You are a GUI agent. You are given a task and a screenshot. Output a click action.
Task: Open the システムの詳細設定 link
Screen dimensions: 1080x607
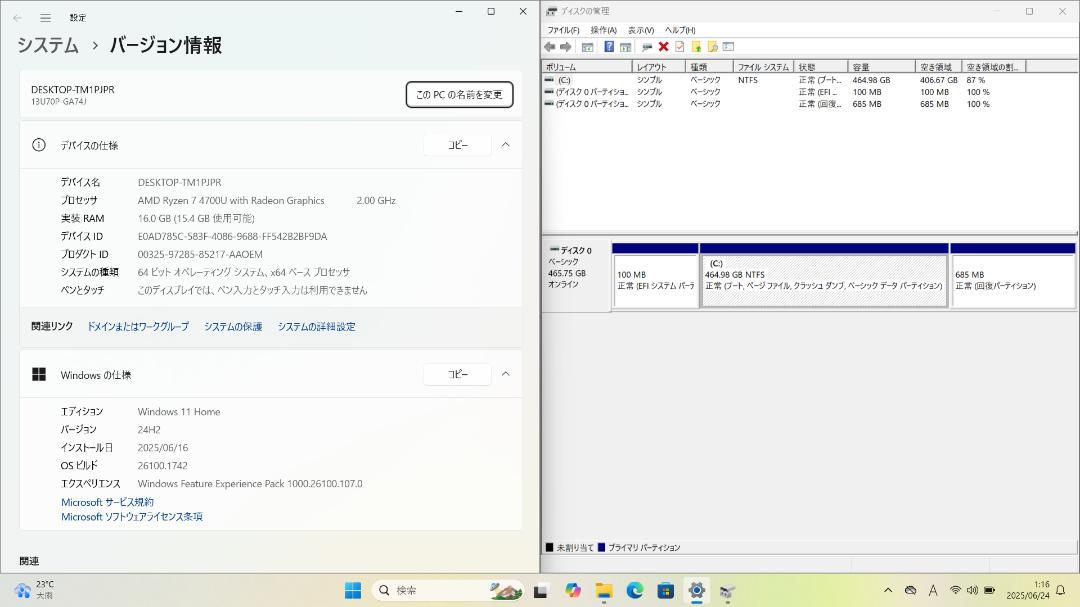pos(316,327)
